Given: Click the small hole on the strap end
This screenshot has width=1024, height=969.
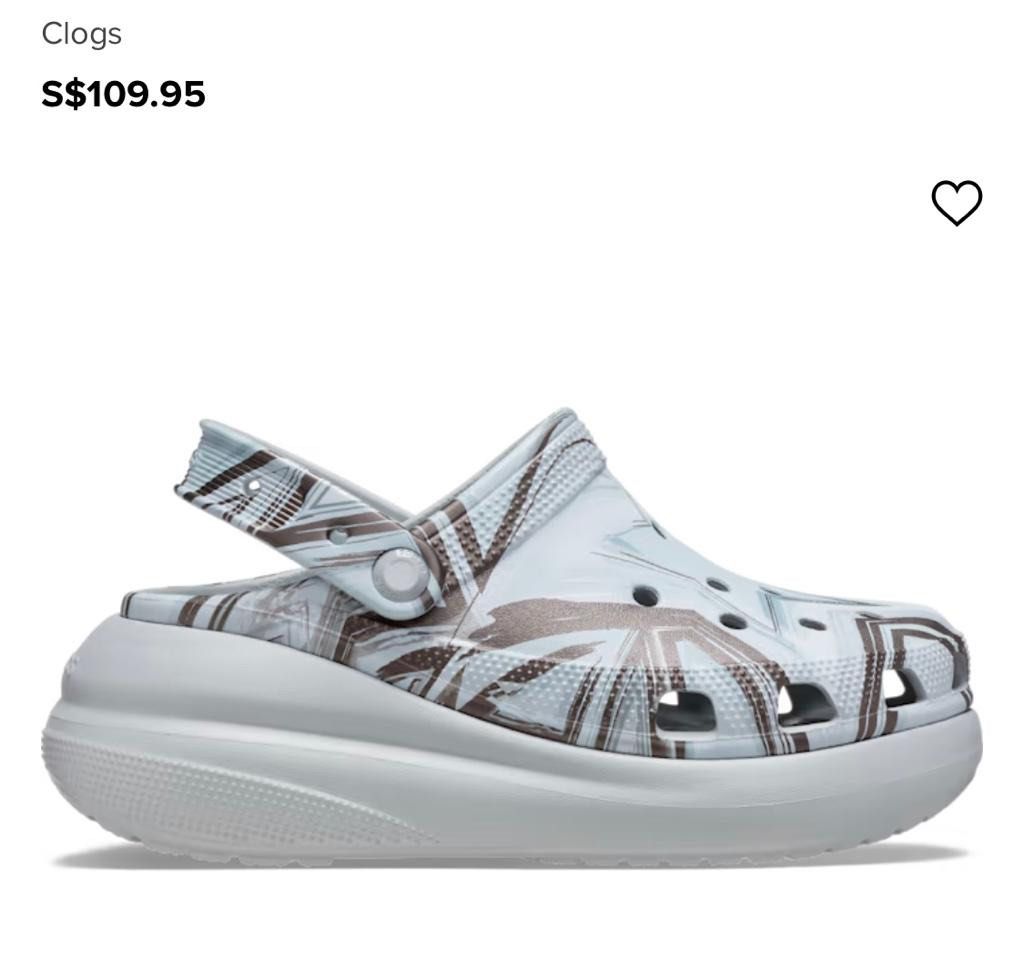Looking at the screenshot, I should 253,486.
